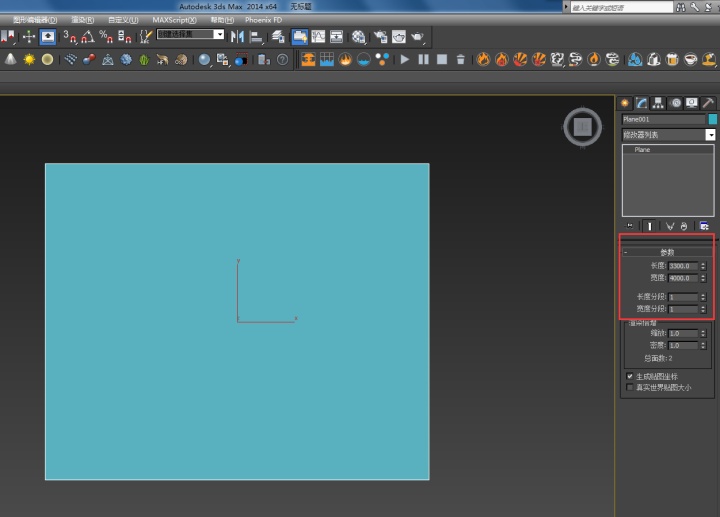Switch to the Modify command panel tab

click(641, 103)
